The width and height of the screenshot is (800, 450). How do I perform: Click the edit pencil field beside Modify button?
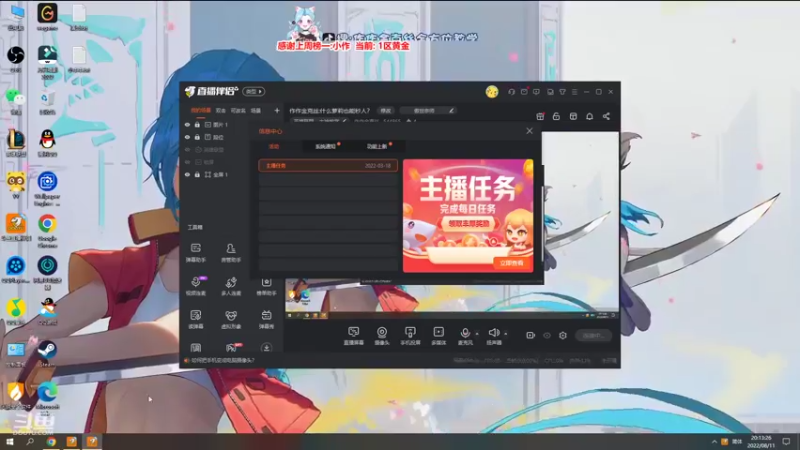point(428,111)
